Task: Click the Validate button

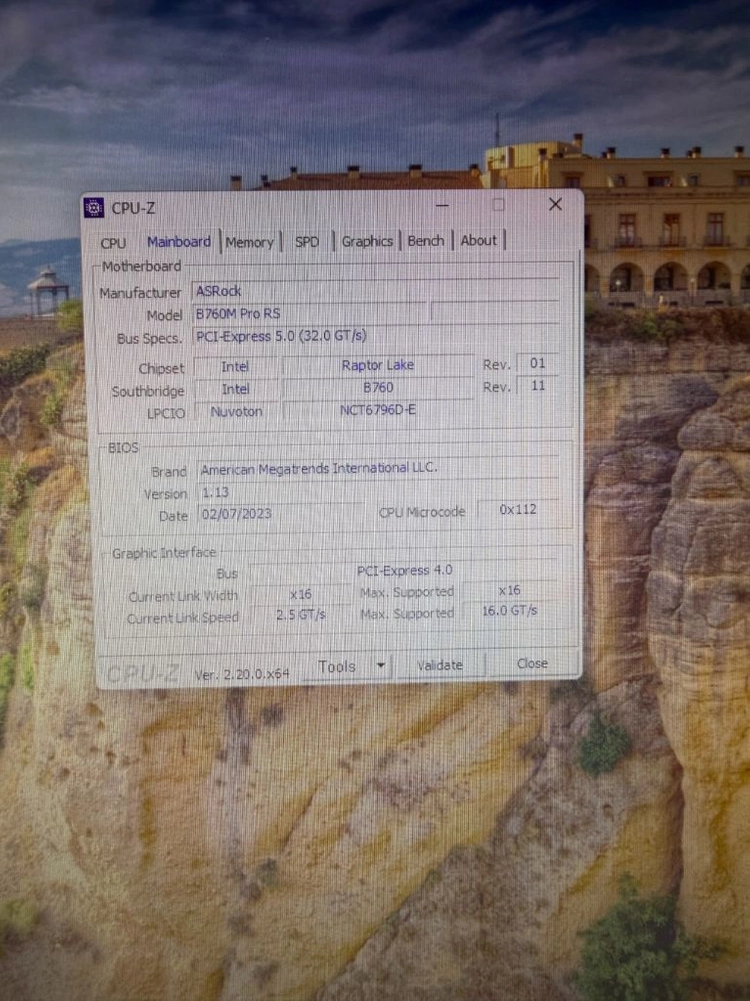Action: pos(440,665)
